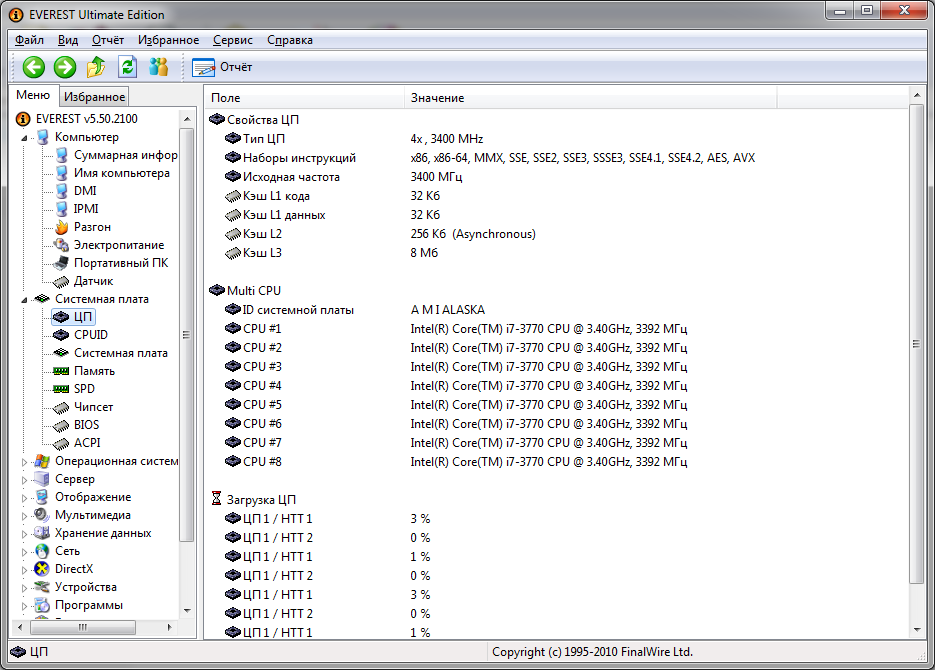Click the tree horizontal scroll-right arrow
Screen dimensions: 935x670
point(170,627)
